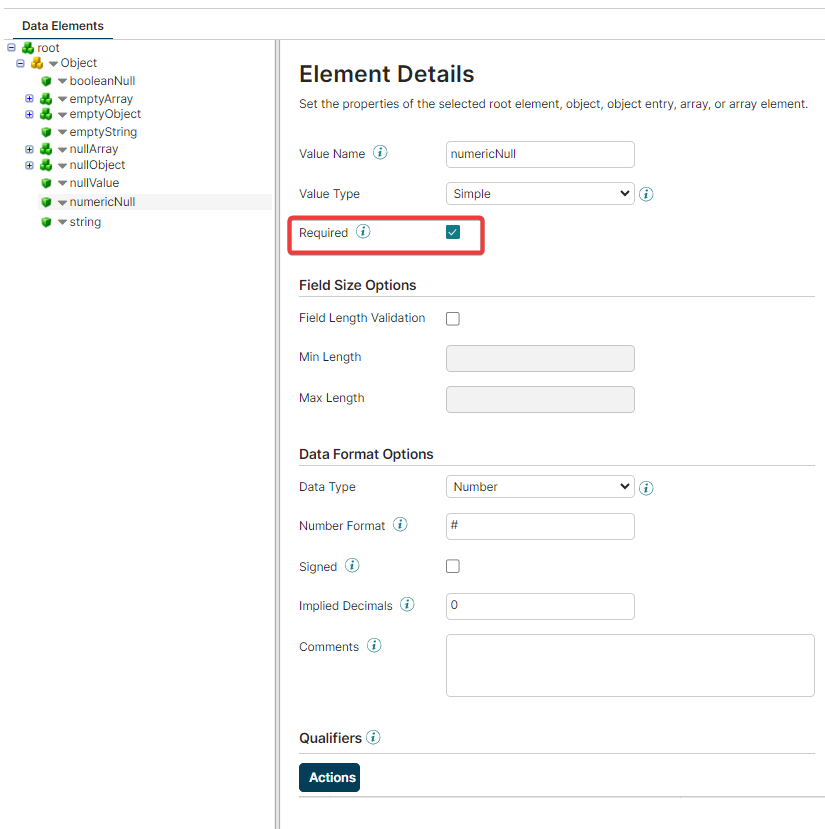Click the Actions button
The height and width of the screenshot is (829, 825).
click(329, 777)
